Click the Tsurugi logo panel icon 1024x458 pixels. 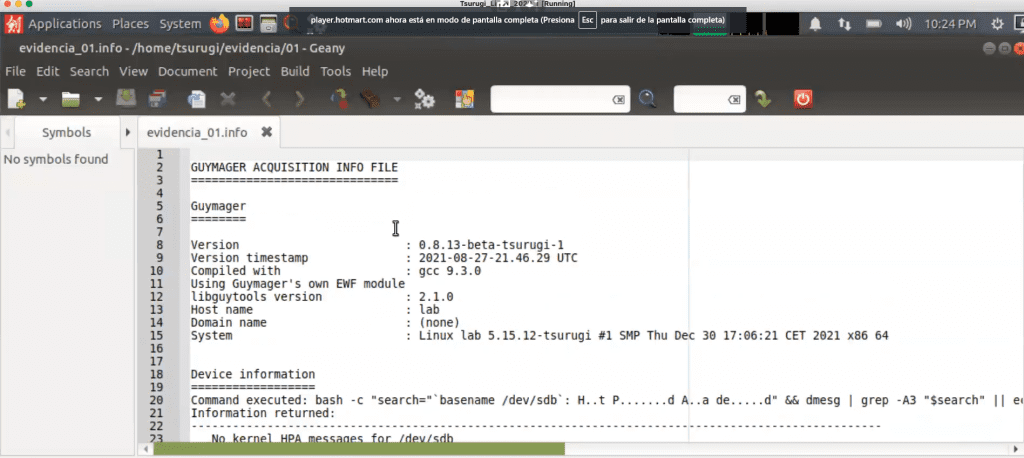pyautogui.click(x=14, y=24)
